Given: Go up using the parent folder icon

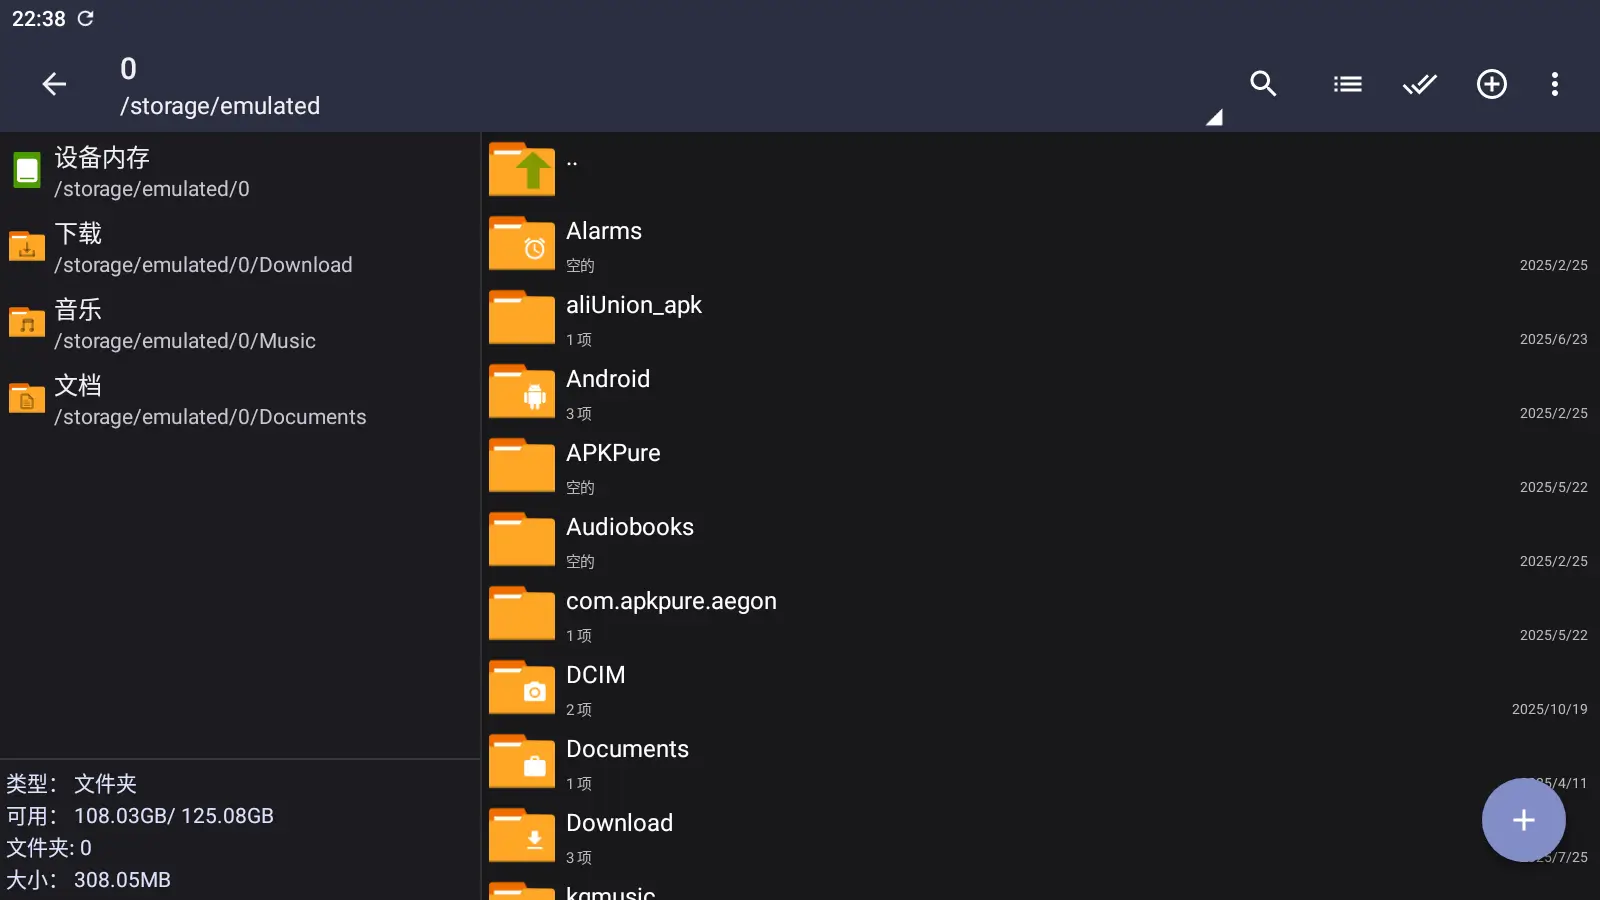Looking at the screenshot, I should pyautogui.click(x=522, y=169).
